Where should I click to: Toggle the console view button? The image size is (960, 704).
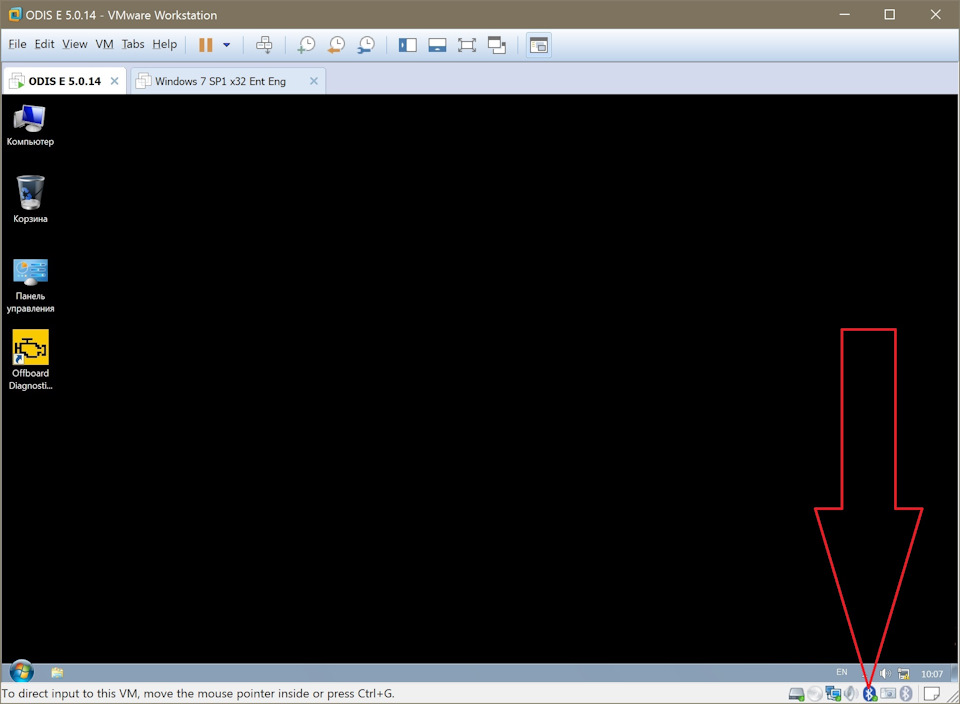coord(539,45)
